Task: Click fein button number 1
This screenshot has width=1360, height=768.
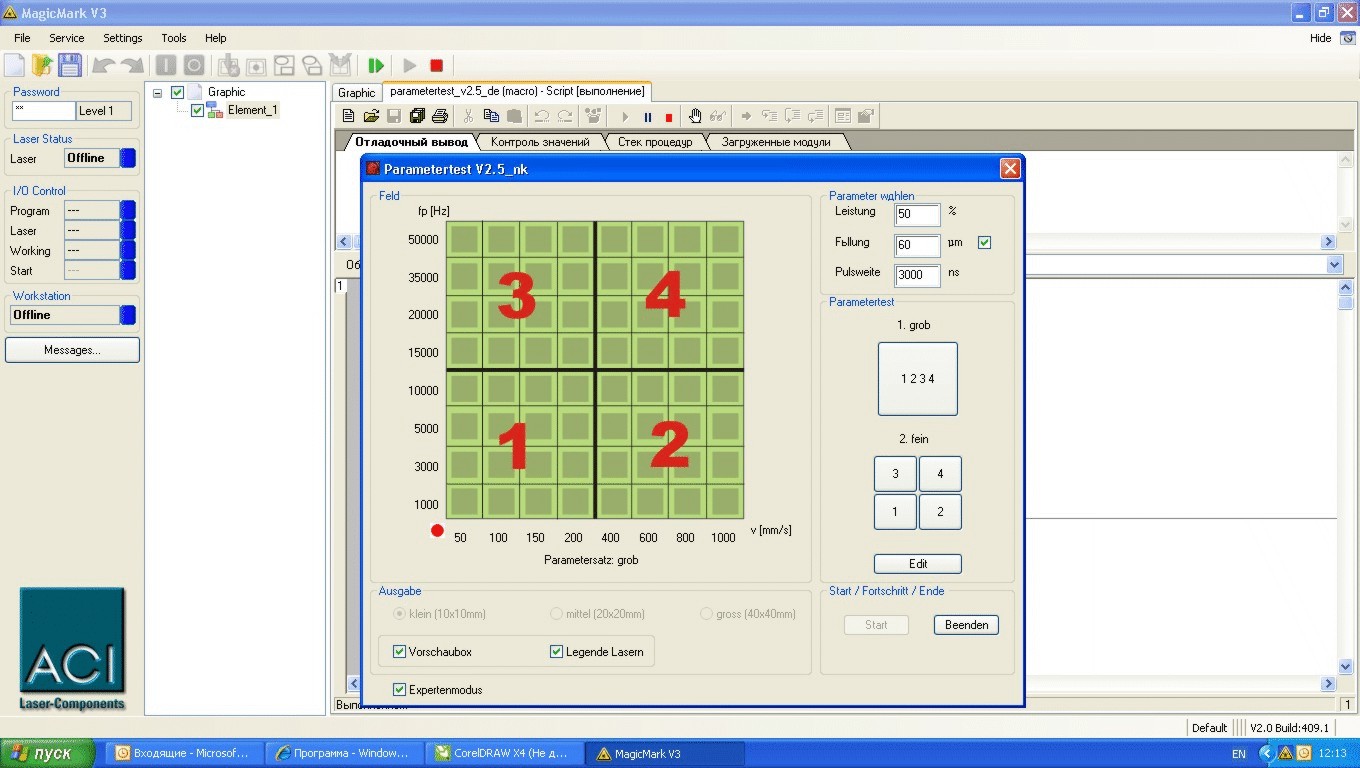Action: [895, 512]
